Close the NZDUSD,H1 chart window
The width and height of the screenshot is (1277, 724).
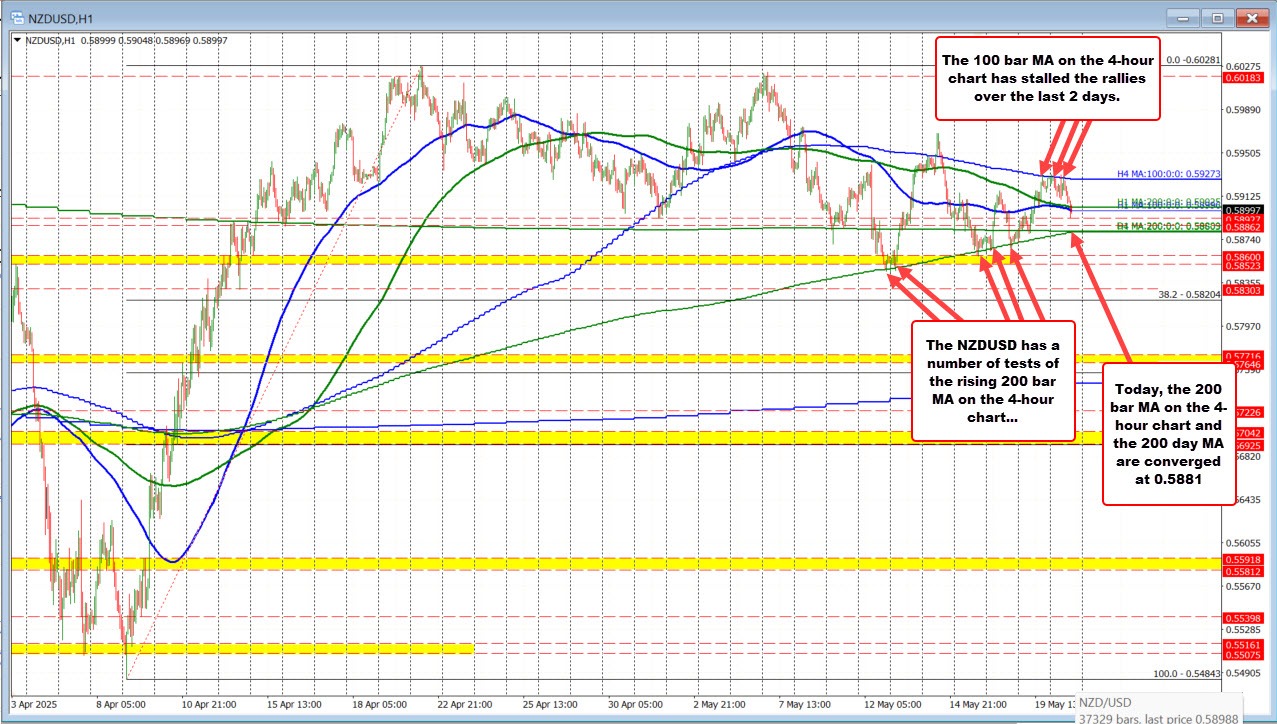click(1251, 17)
